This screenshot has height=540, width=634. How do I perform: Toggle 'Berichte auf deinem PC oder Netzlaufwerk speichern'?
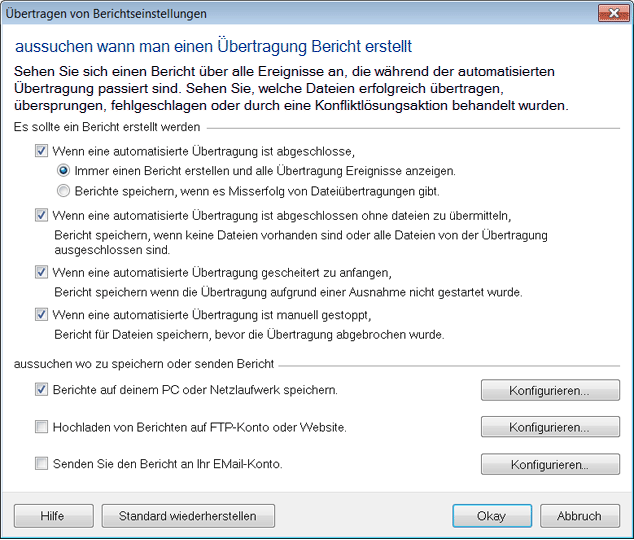[x=41, y=389]
